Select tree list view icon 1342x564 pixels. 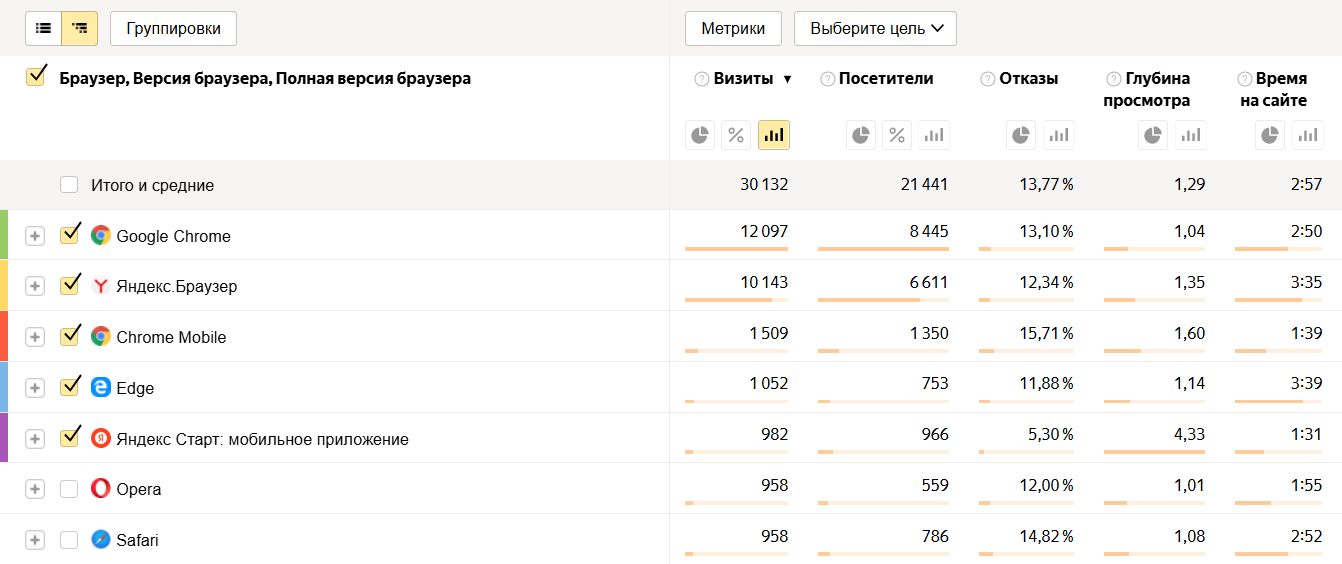coord(80,29)
